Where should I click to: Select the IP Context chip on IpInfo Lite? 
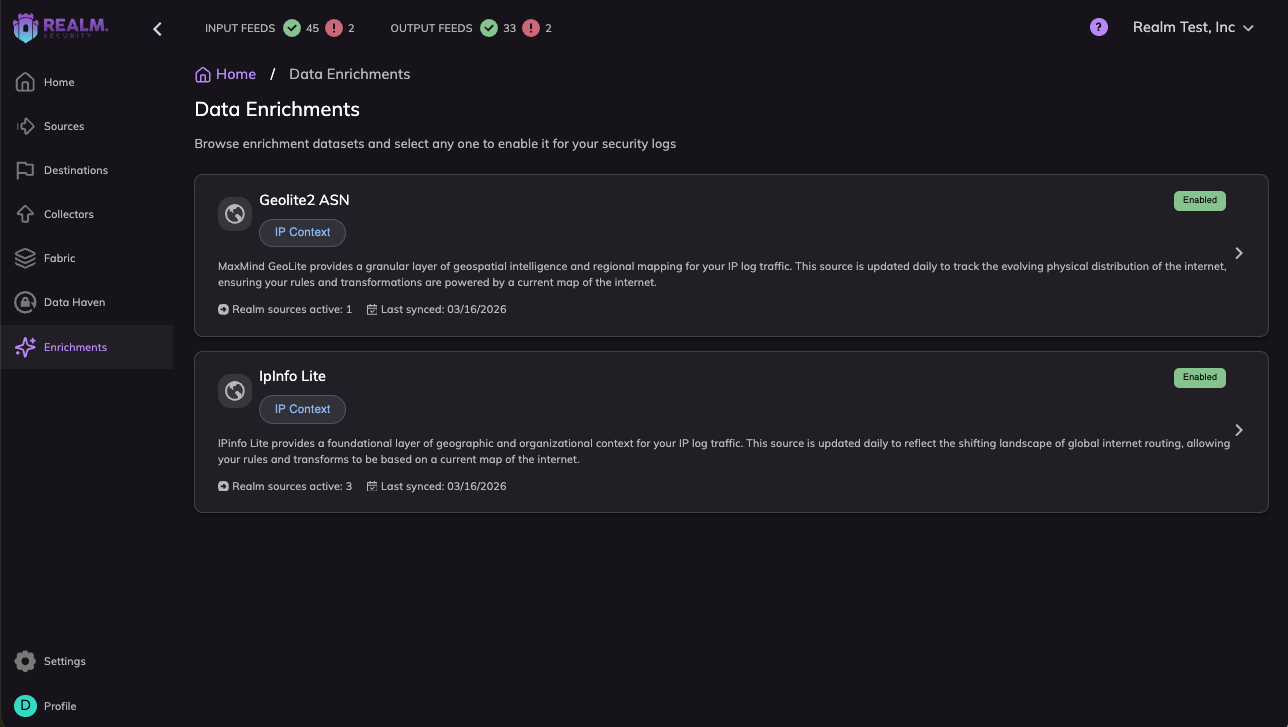click(302, 409)
